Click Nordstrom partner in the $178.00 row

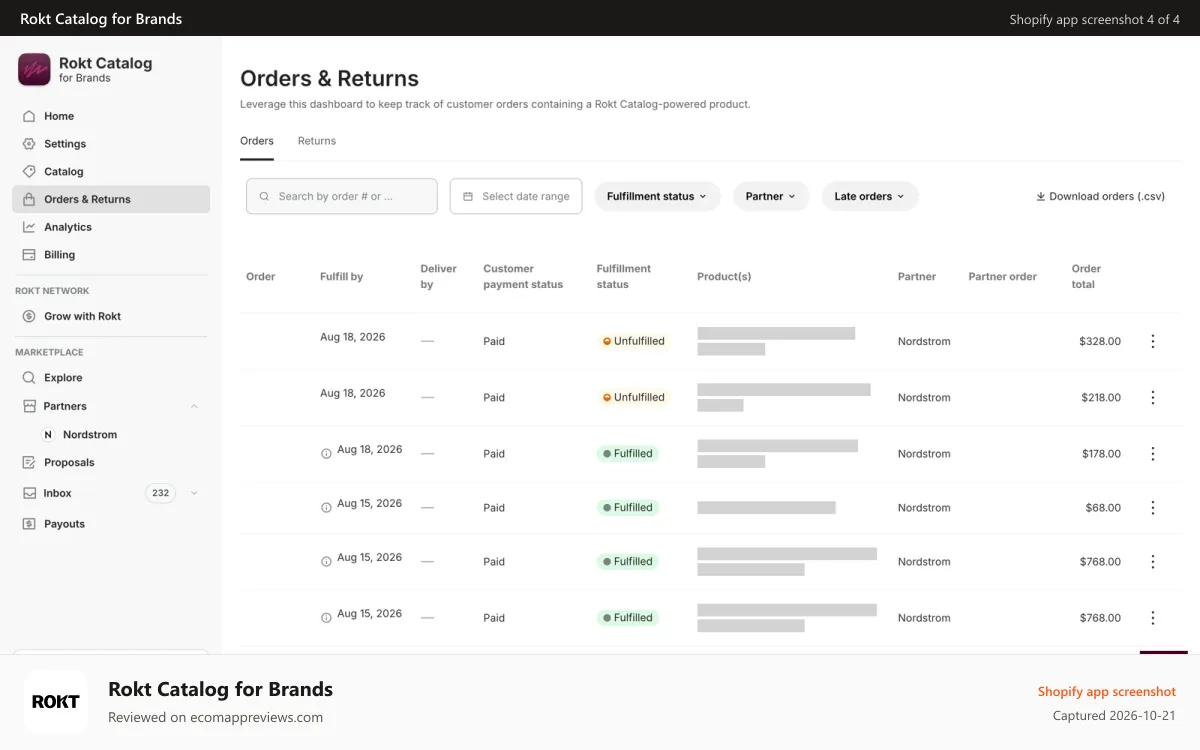click(924, 454)
